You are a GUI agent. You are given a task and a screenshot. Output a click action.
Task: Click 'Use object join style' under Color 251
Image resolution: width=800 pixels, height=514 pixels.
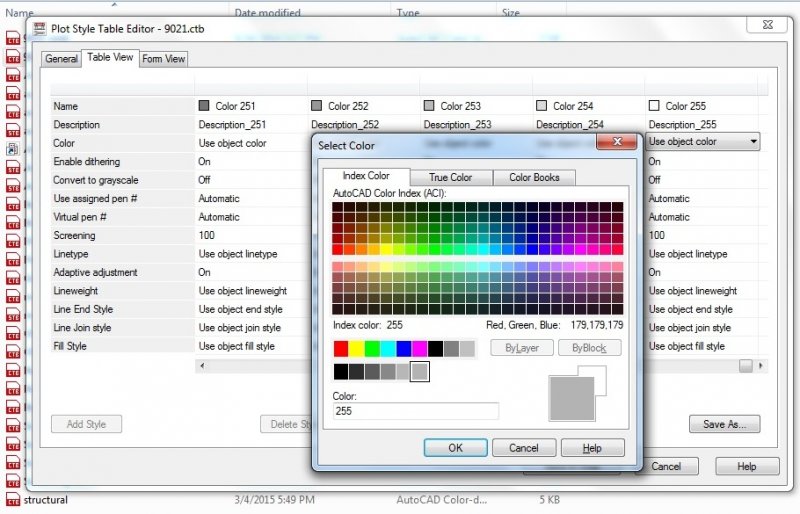(x=240, y=328)
